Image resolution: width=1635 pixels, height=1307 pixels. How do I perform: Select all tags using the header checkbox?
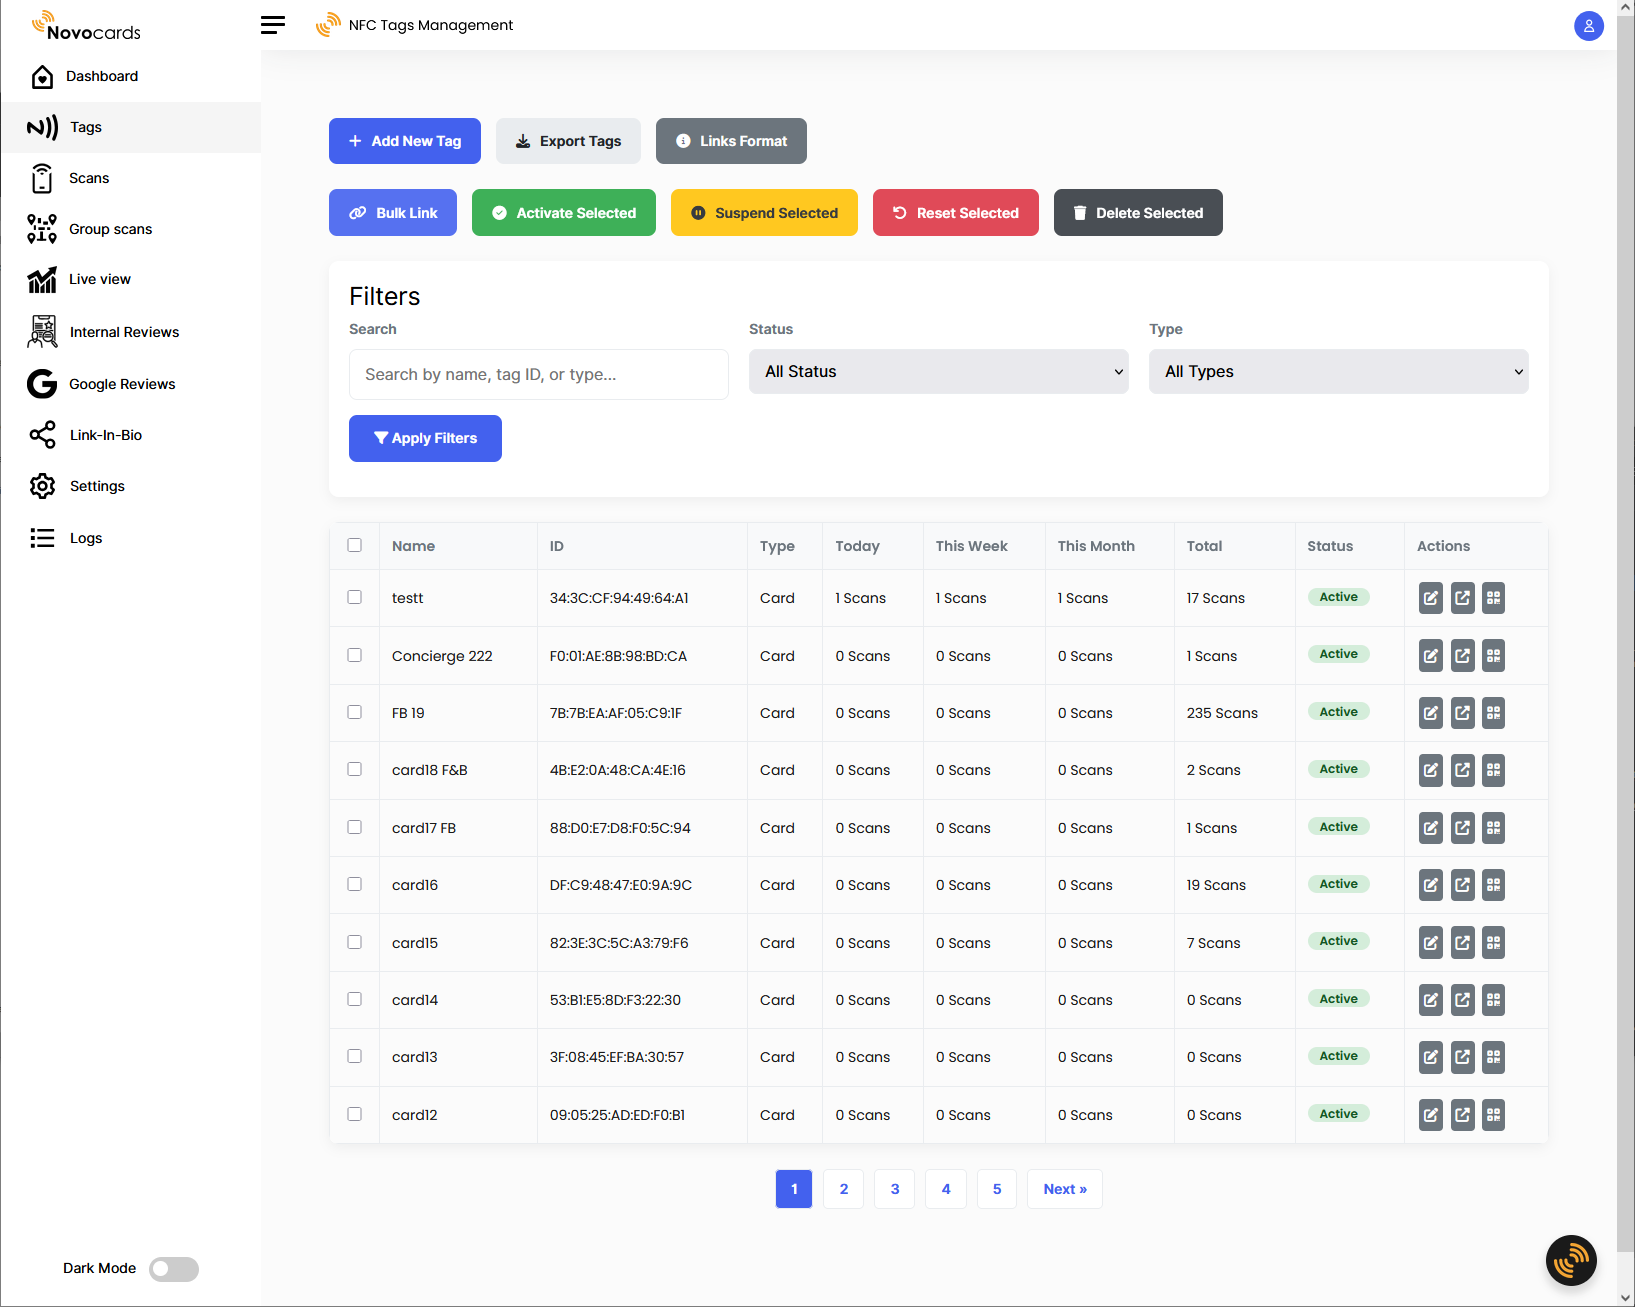355,545
